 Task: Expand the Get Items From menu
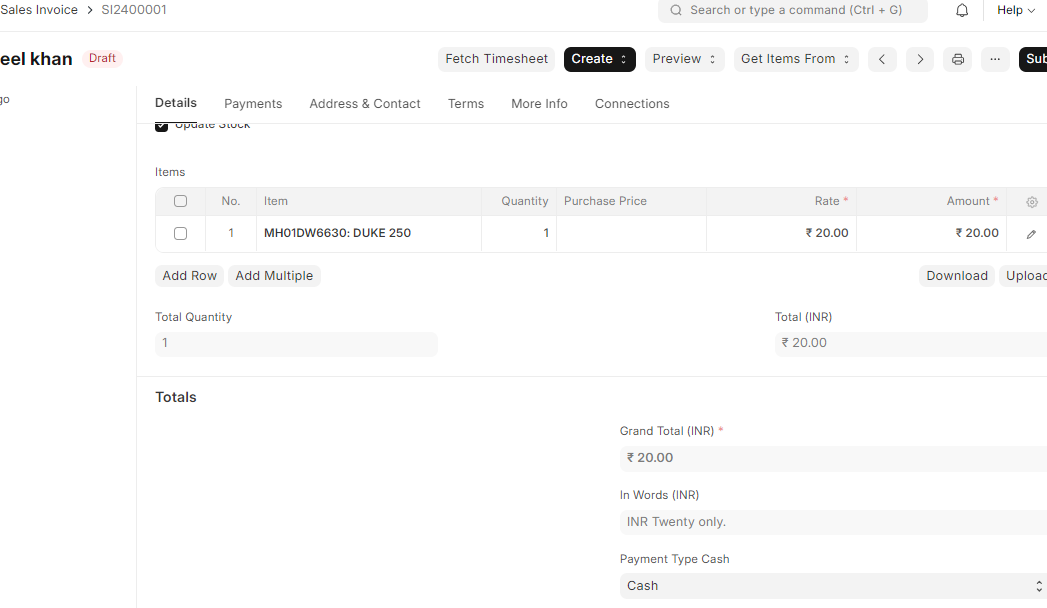pos(796,59)
